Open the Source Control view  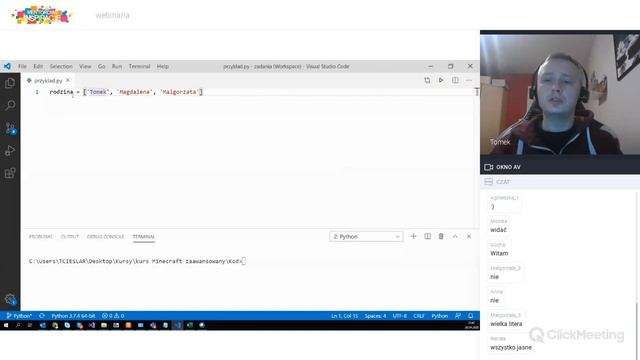coord(10,128)
